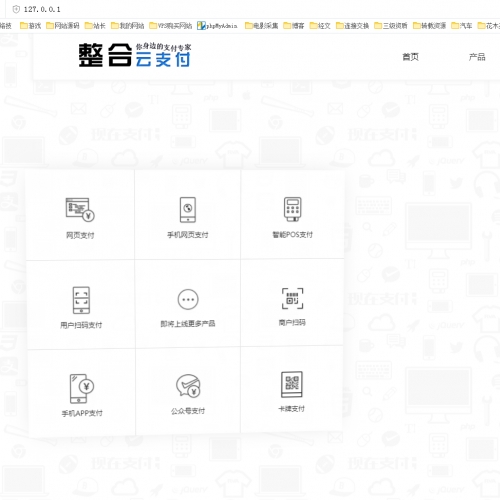This screenshot has height=500, width=500.
Task: Click the 用户扫码支付 text label
Action: point(81,325)
